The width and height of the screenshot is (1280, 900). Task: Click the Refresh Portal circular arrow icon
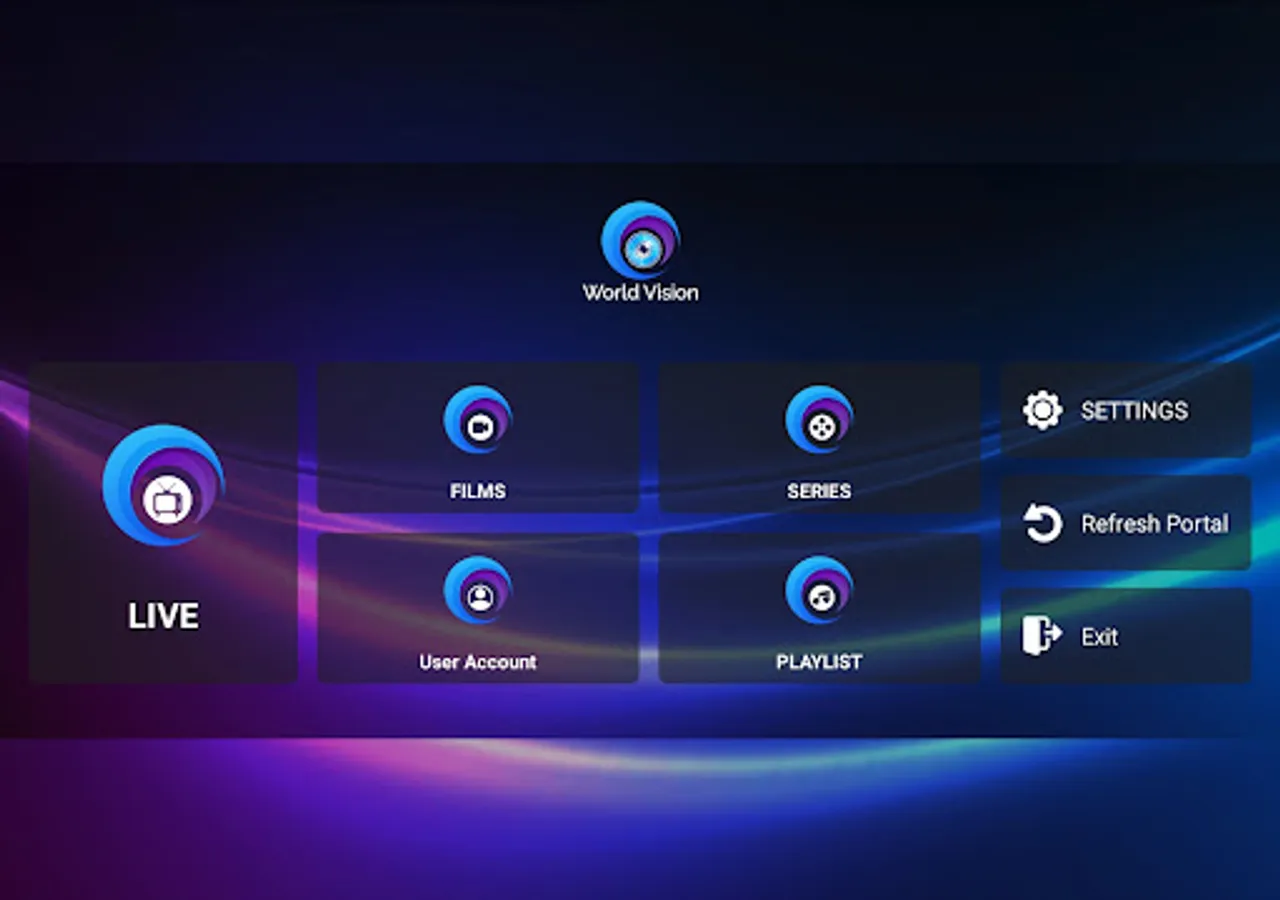1043,523
